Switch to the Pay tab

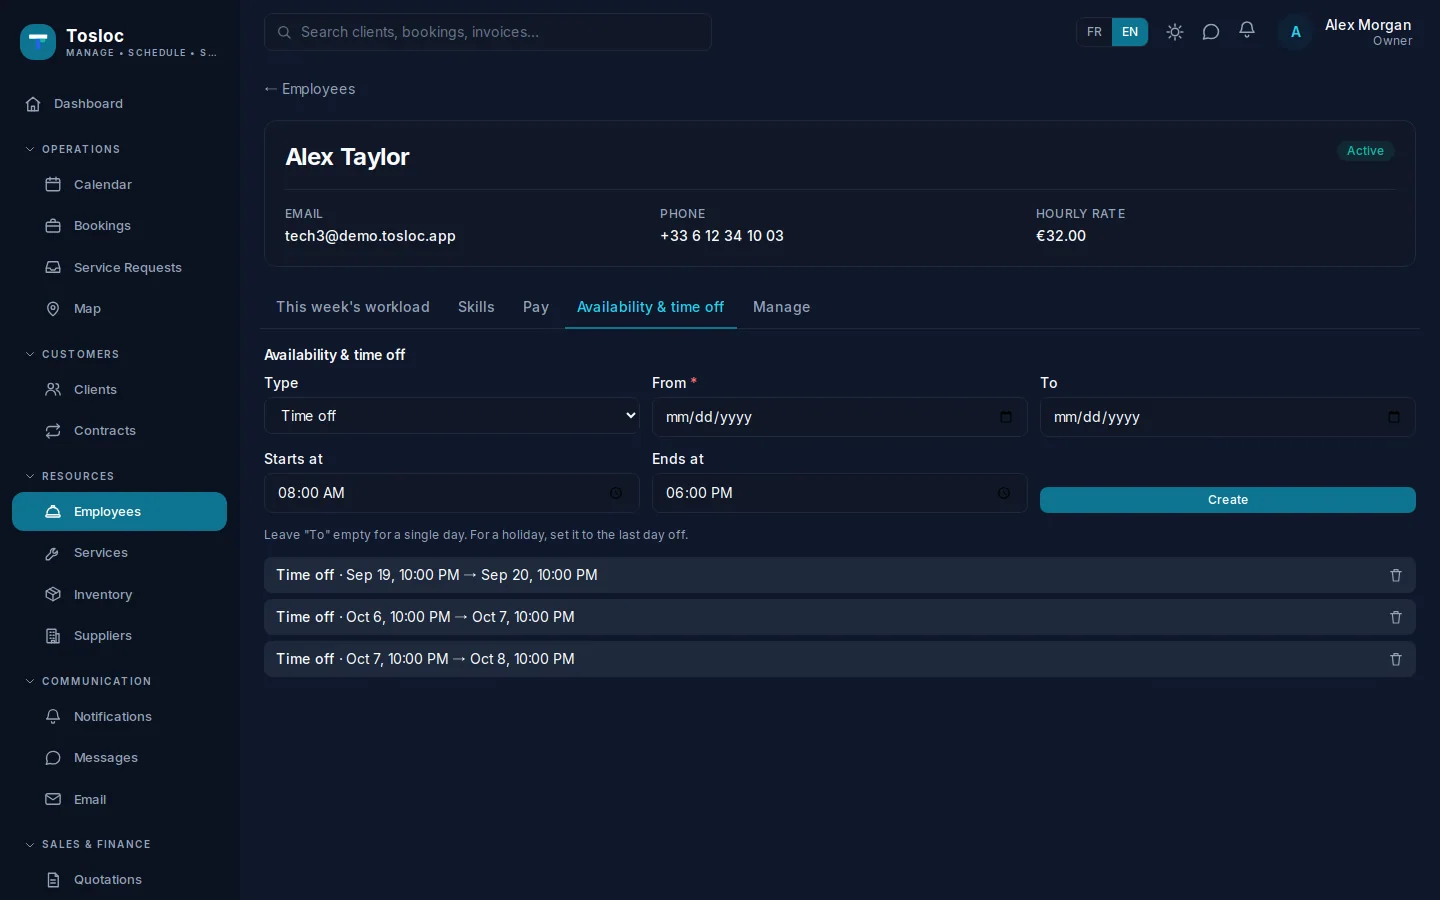pyautogui.click(x=536, y=307)
